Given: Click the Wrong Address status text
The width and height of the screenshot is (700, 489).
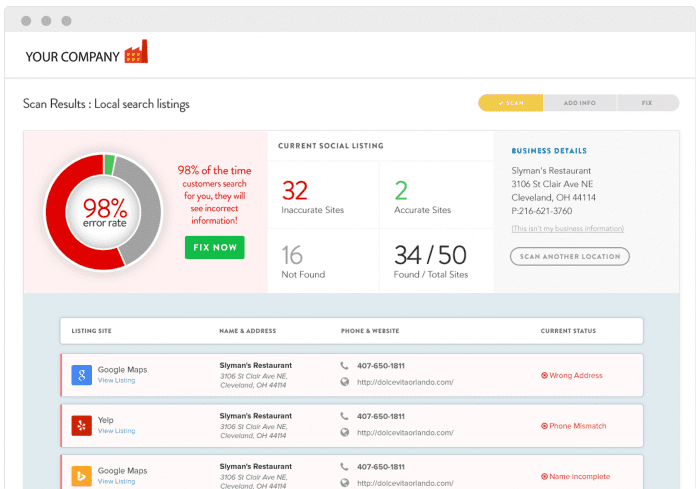Looking at the screenshot, I should click(576, 376).
